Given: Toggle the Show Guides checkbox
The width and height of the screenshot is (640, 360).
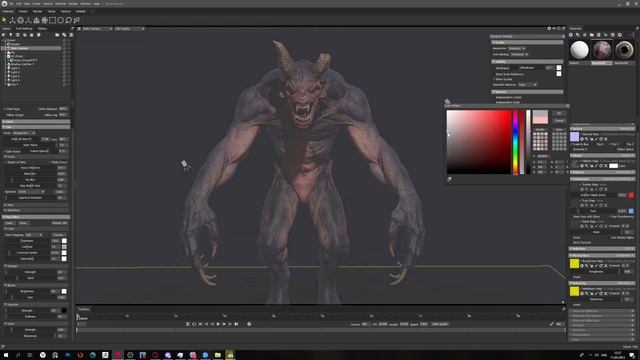Looking at the screenshot, I should [x=494, y=79].
